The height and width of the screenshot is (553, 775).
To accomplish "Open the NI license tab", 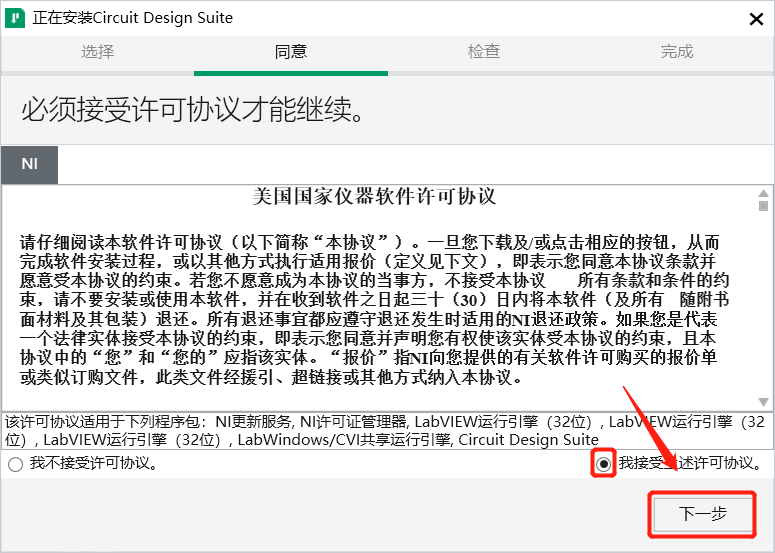I will [30, 164].
